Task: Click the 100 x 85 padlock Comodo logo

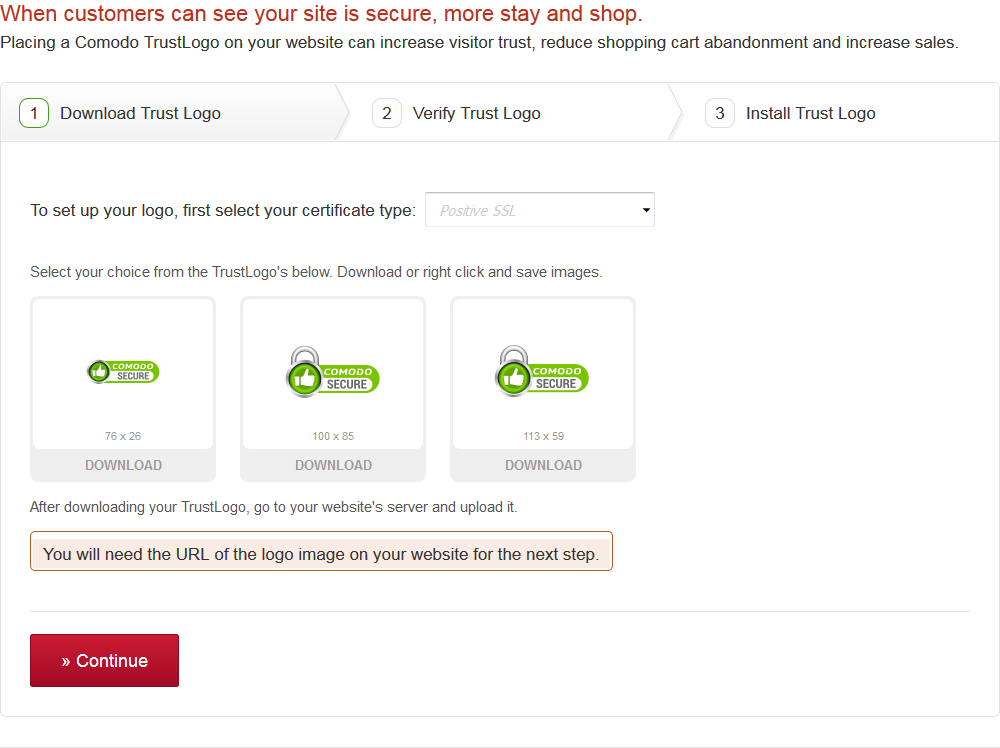Action: coord(333,372)
